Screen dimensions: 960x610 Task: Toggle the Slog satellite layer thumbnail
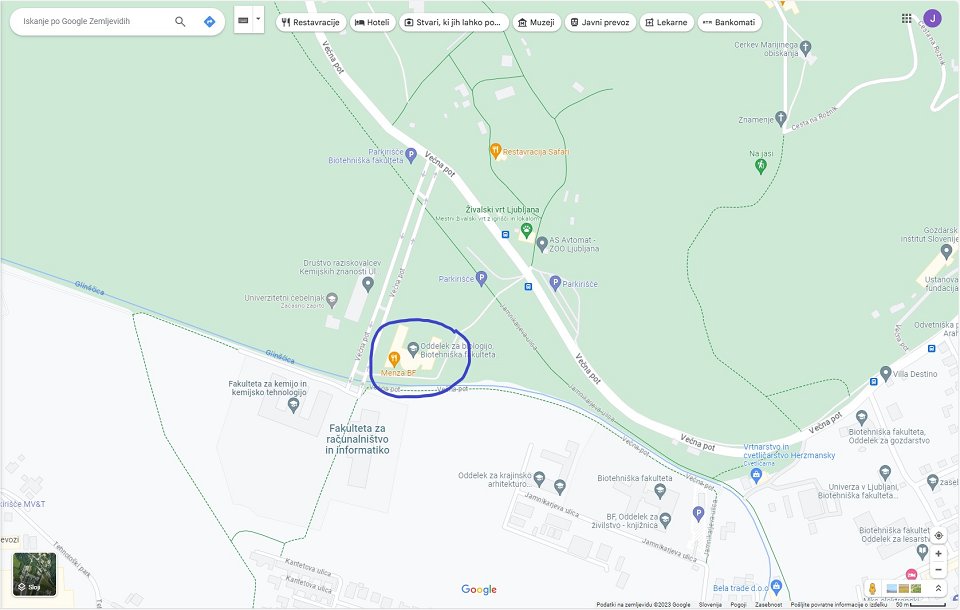(34, 574)
